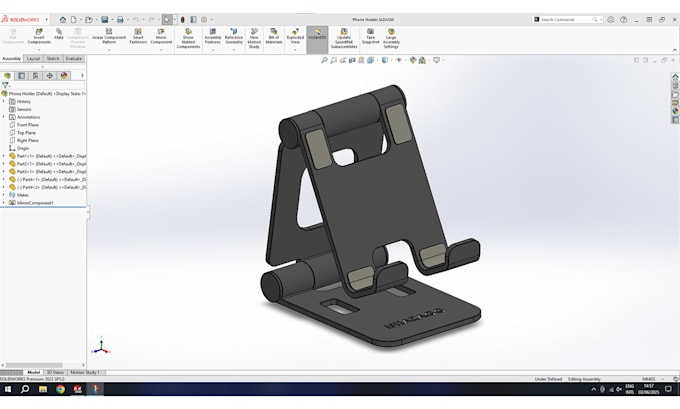Toggle the Select cursor tool
This screenshot has height=409, width=680.
tap(167, 20)
